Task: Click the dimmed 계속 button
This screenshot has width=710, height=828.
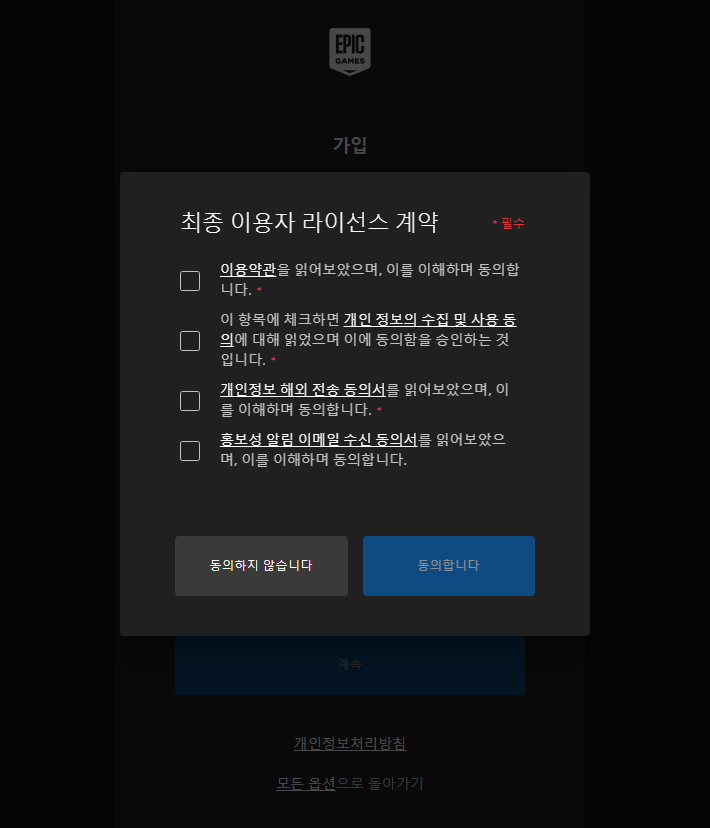Action: coord(350,665)
